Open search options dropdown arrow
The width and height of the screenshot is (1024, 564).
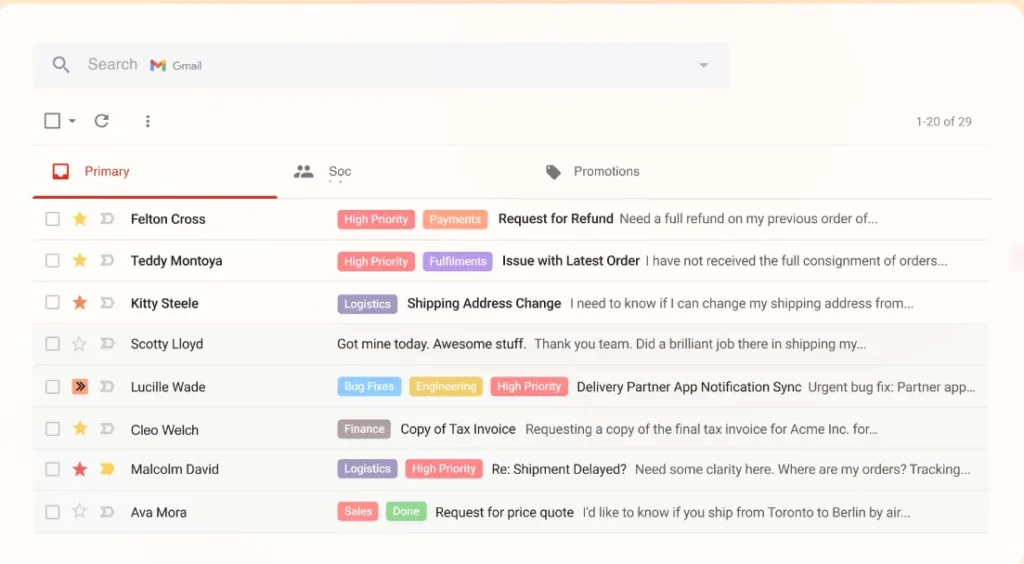pos(703,65)
